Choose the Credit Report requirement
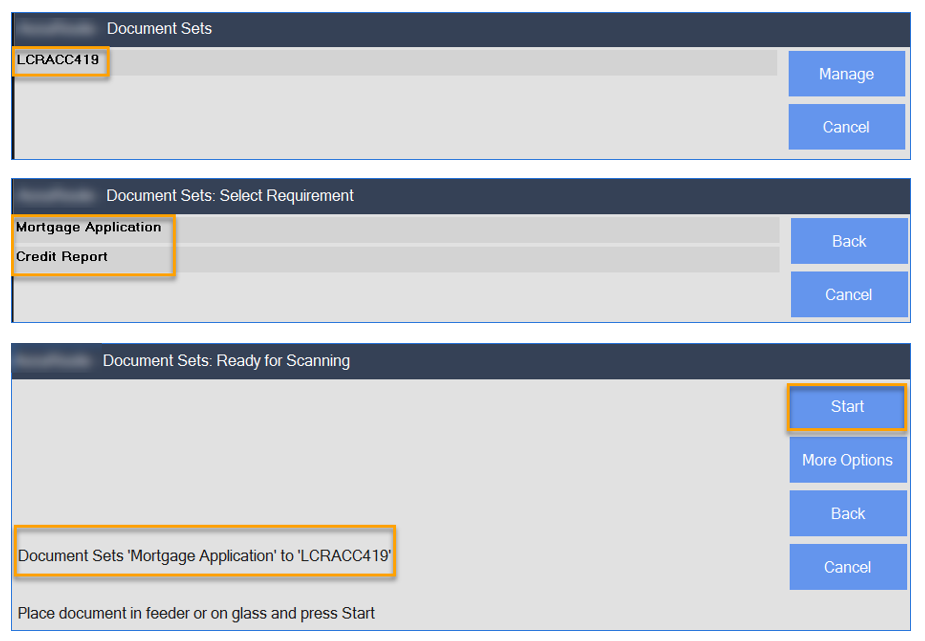This screenshot has height=641, width=925. click(396, 259)
